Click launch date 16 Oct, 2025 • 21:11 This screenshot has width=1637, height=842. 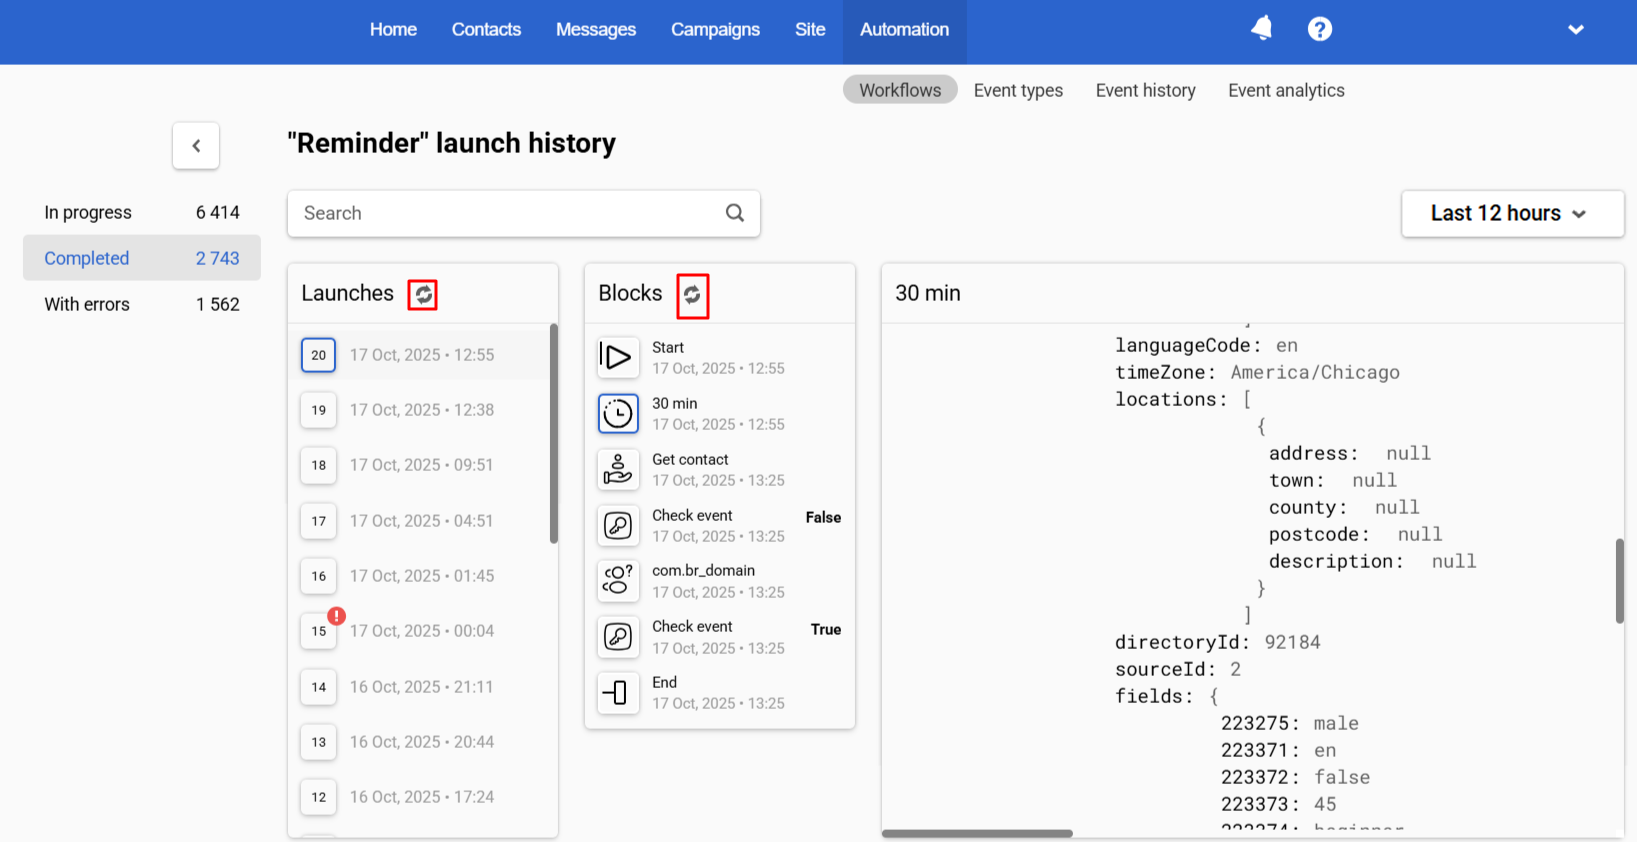421,687
